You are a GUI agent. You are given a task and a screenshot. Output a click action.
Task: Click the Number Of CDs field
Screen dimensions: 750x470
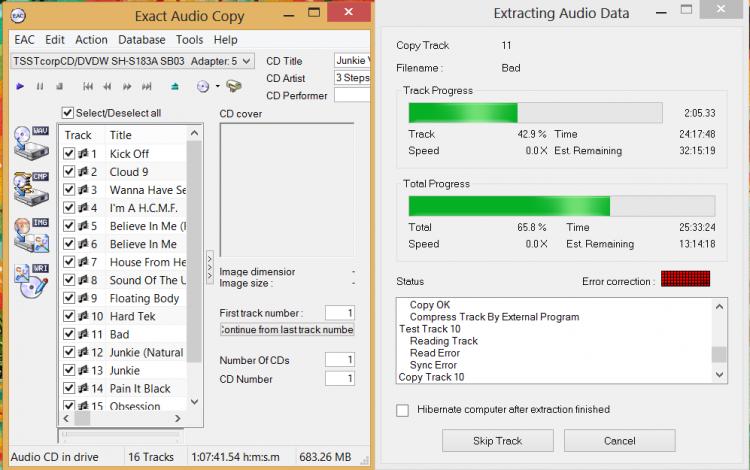coord(340,359)
